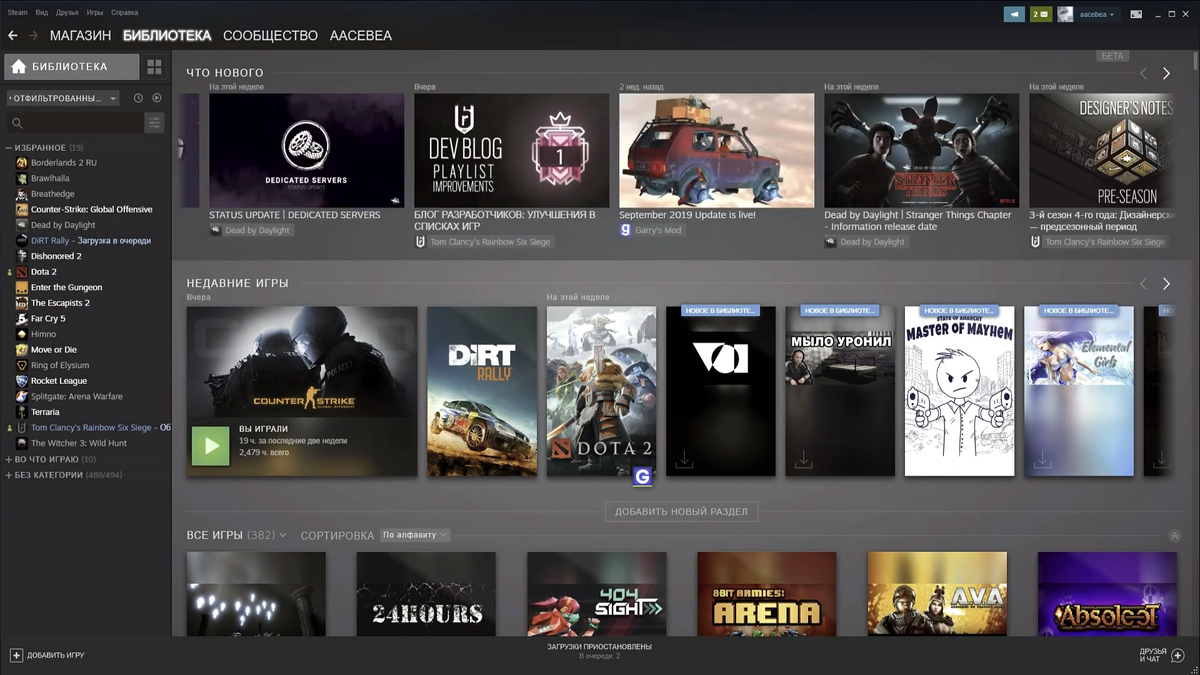
Task: Open advanced filter sliders icon
Action: point(154,123)
